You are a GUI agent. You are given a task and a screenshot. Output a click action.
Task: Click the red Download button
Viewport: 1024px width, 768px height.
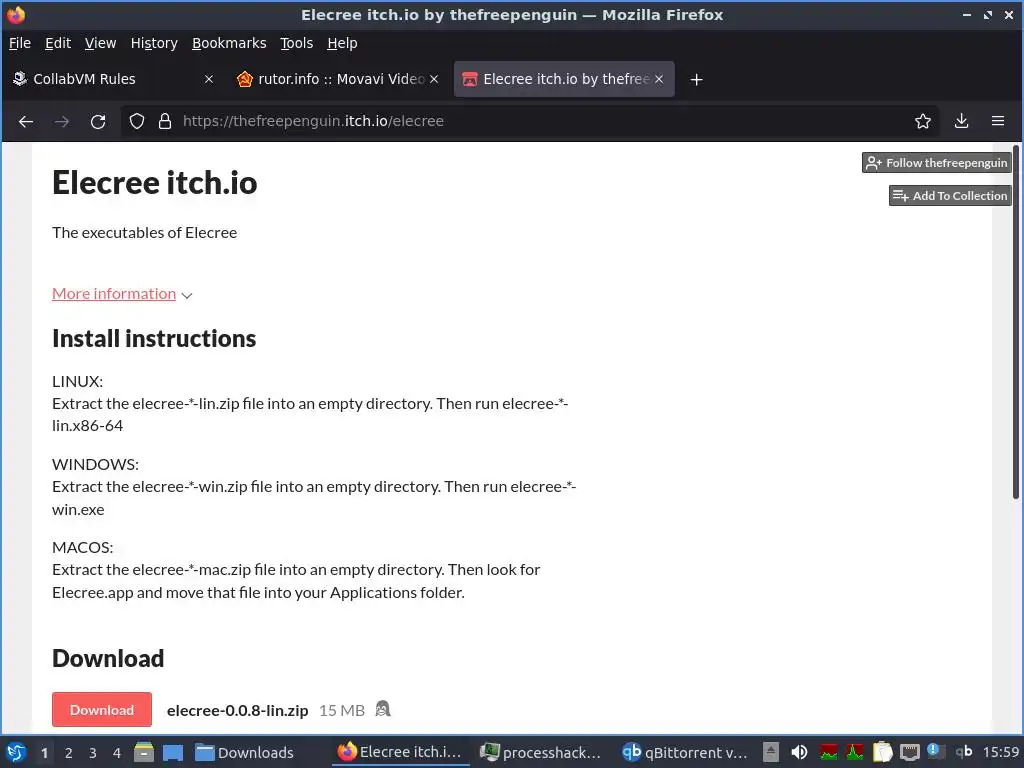click(102, 709)
